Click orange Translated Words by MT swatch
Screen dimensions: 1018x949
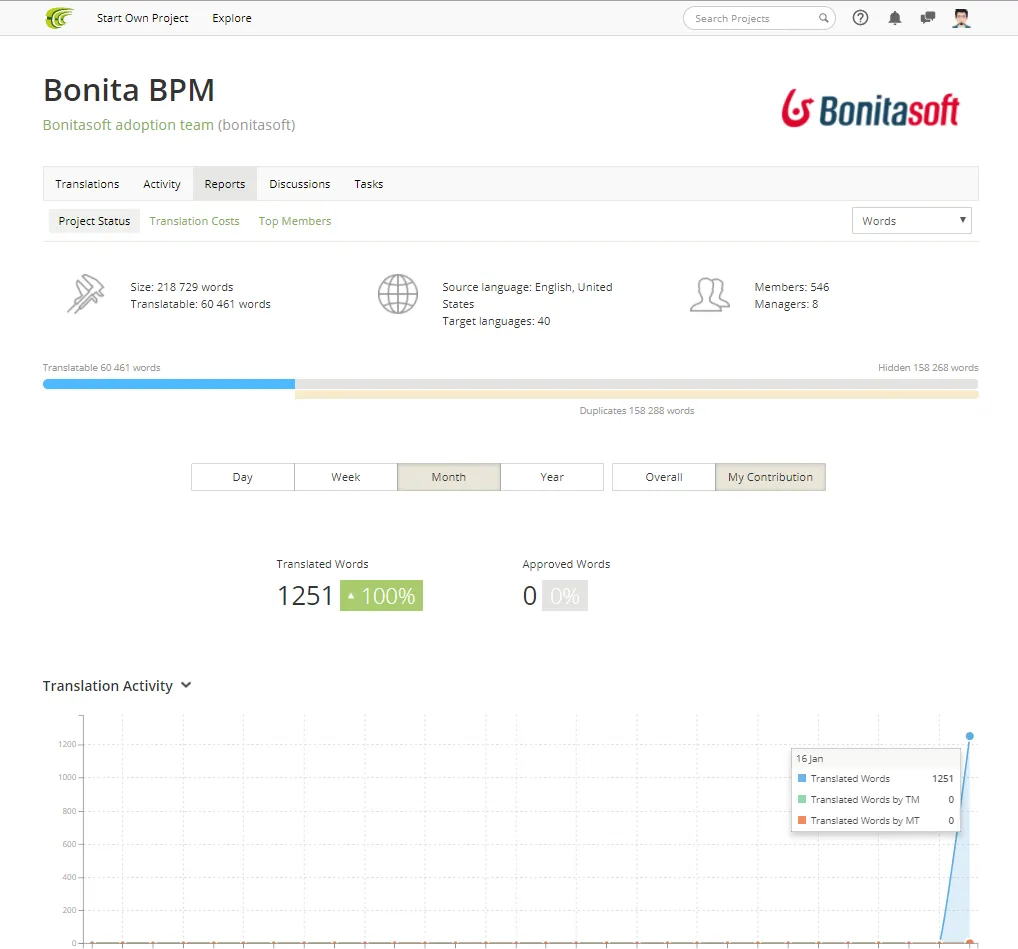tap(802, 820)
